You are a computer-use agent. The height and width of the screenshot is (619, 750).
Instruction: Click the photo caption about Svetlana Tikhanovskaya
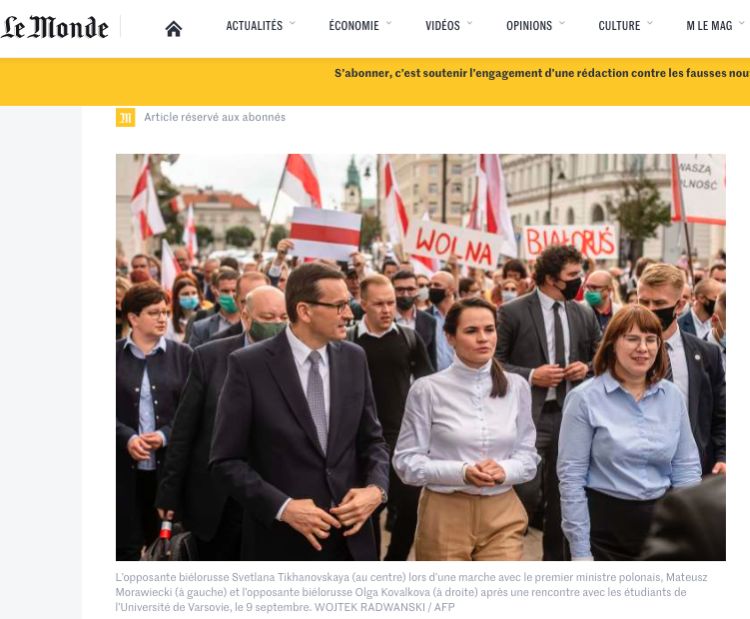(x=411, y=592)
